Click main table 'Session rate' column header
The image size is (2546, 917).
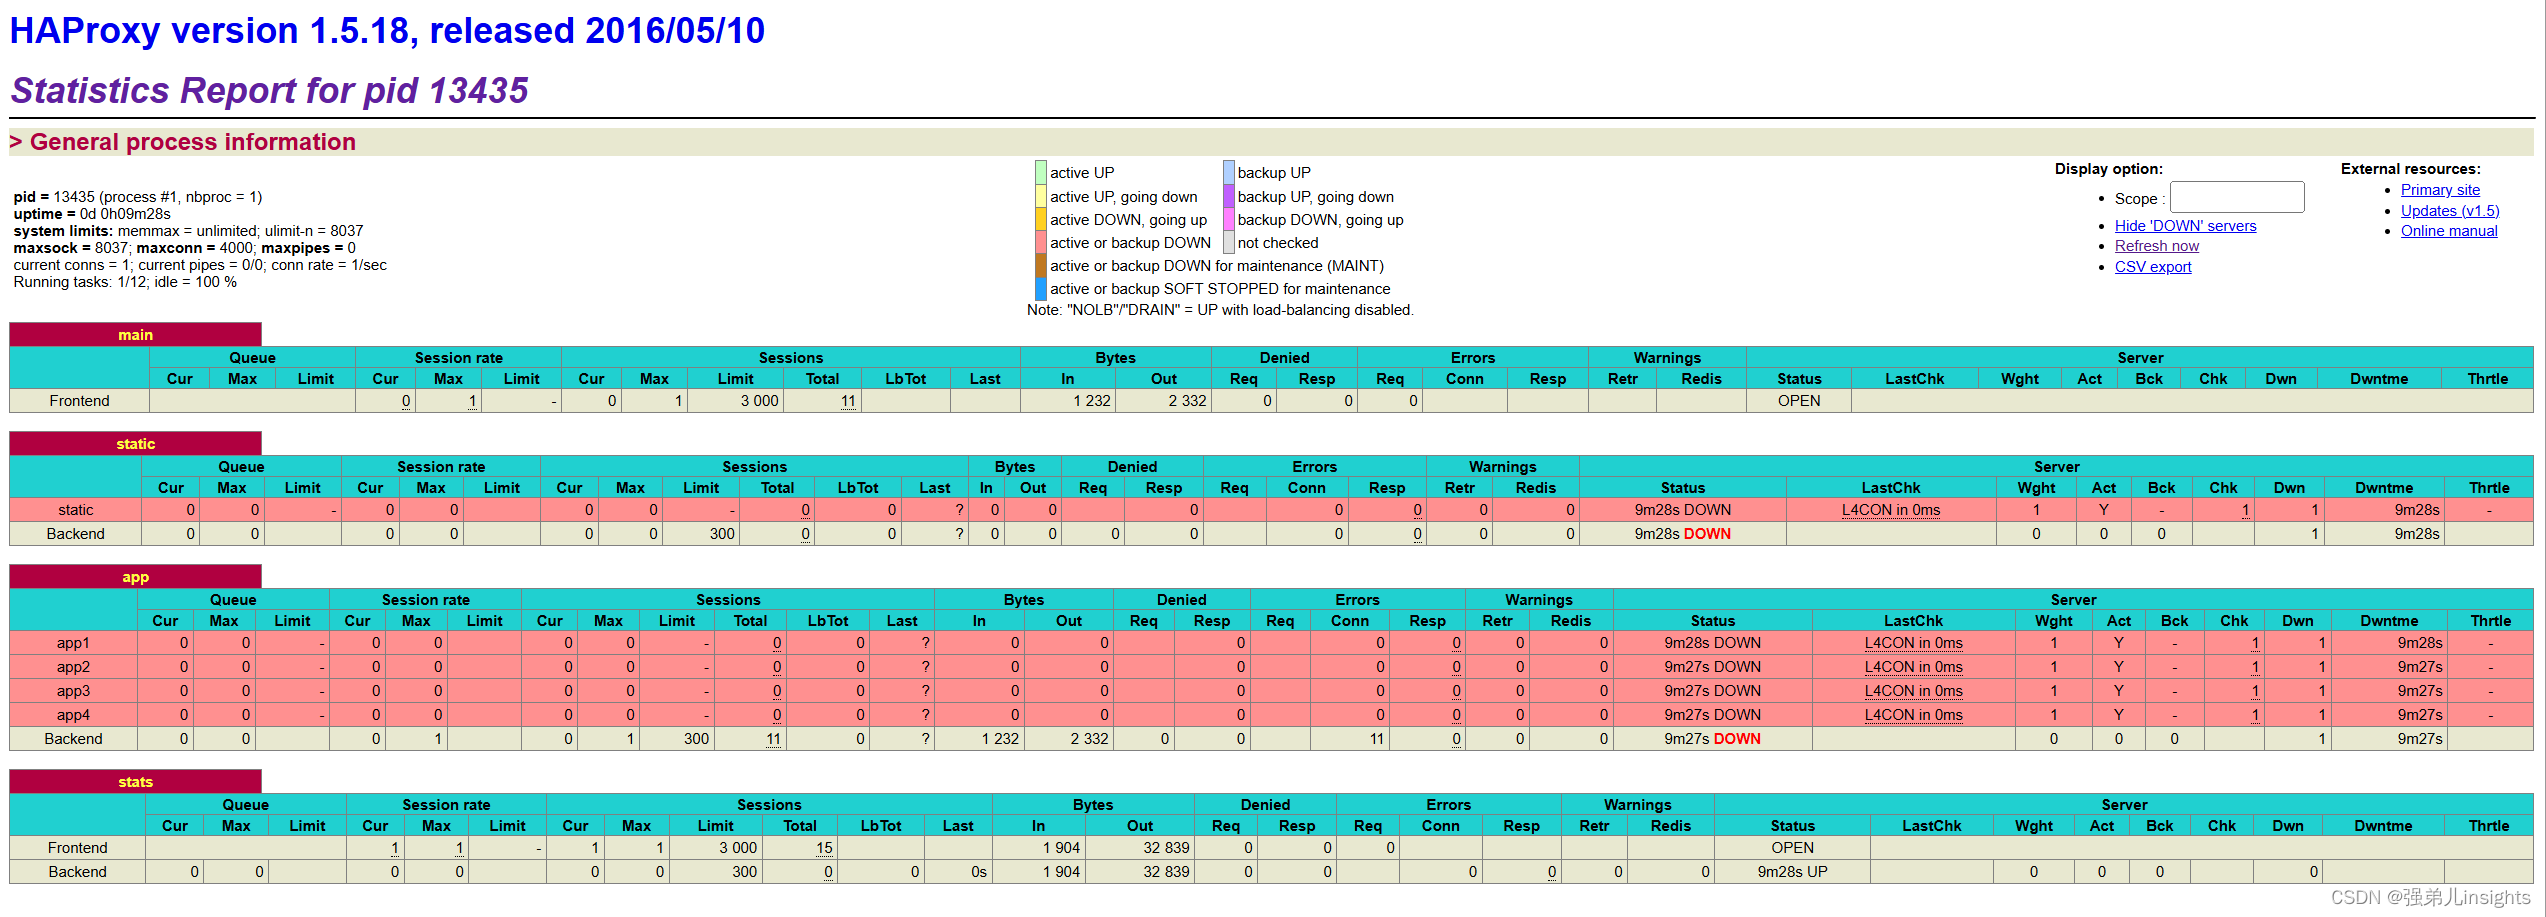[x=459, y=358]
